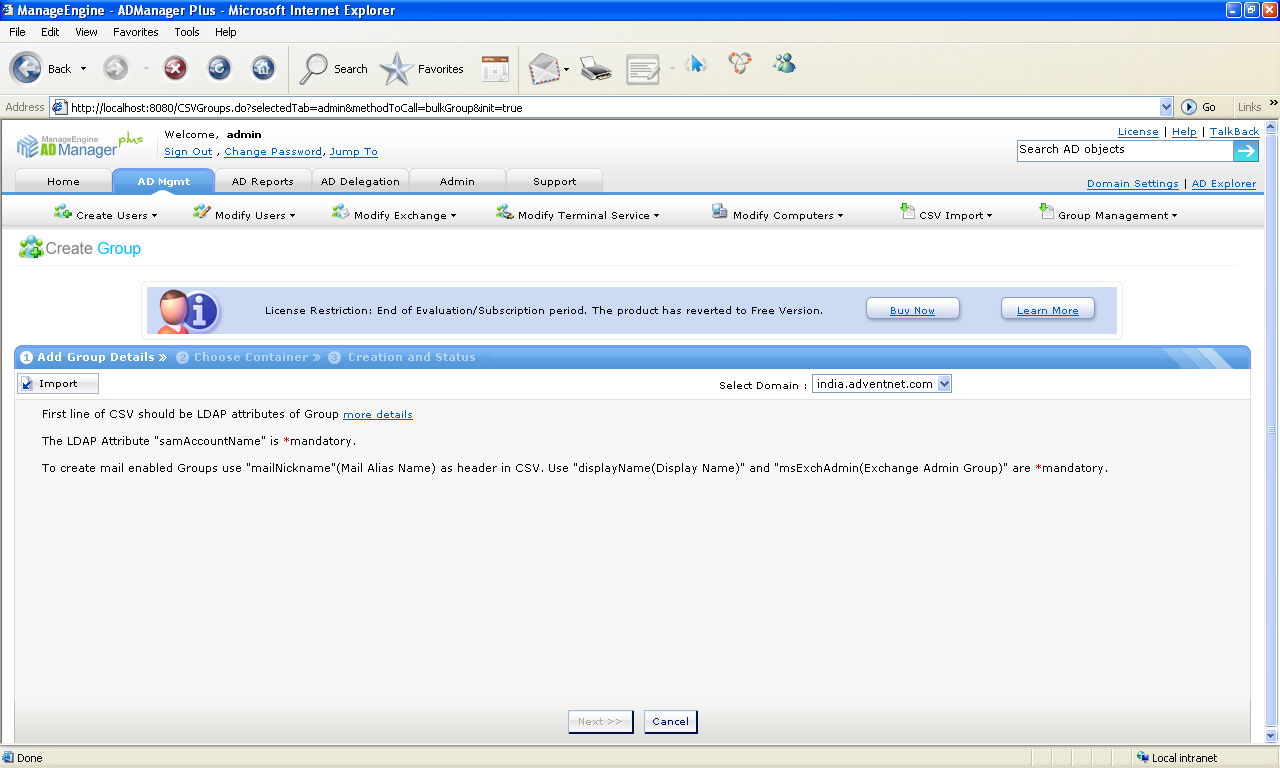This screenshot has width=1280, height=768.
Task: Click the browser Refresh icon
Action: [219, 68]
